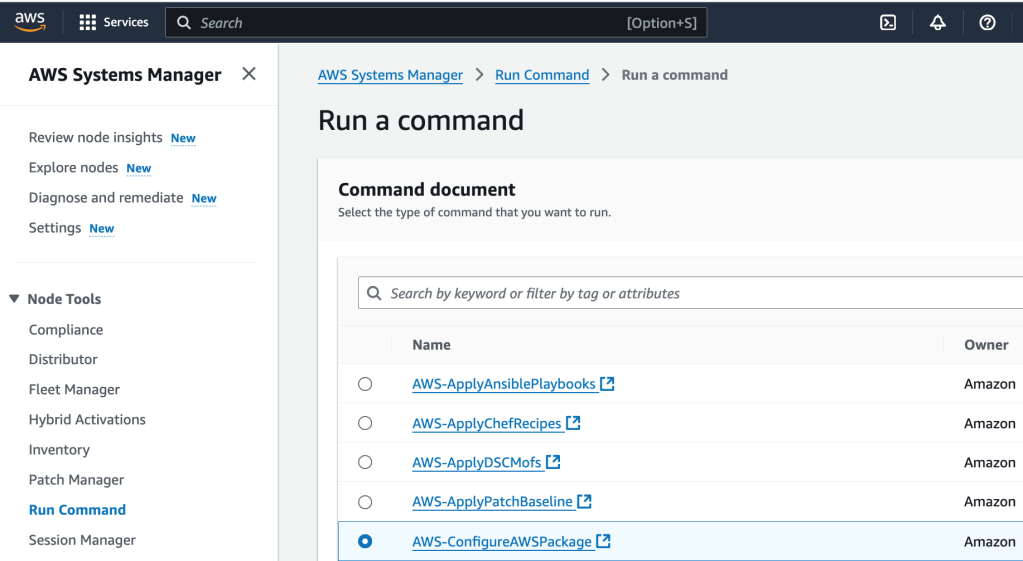Collapse the Node Tools section
Image resolution: width=1023 pixels, height=561 pixels.
coord(14,299)
